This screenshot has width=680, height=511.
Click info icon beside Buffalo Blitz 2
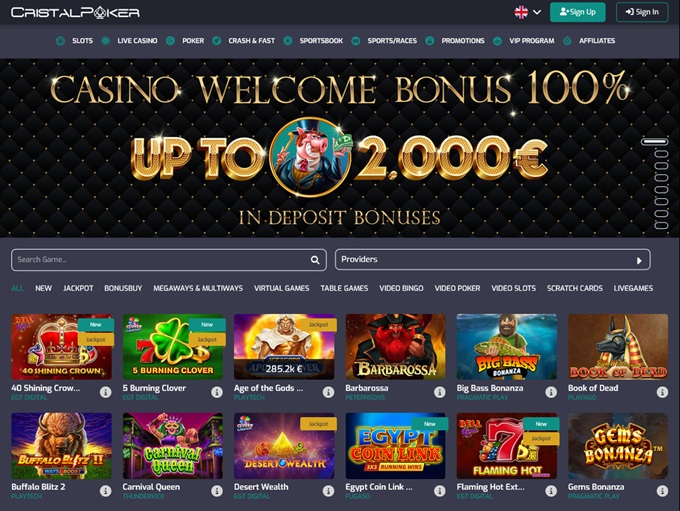105,491
